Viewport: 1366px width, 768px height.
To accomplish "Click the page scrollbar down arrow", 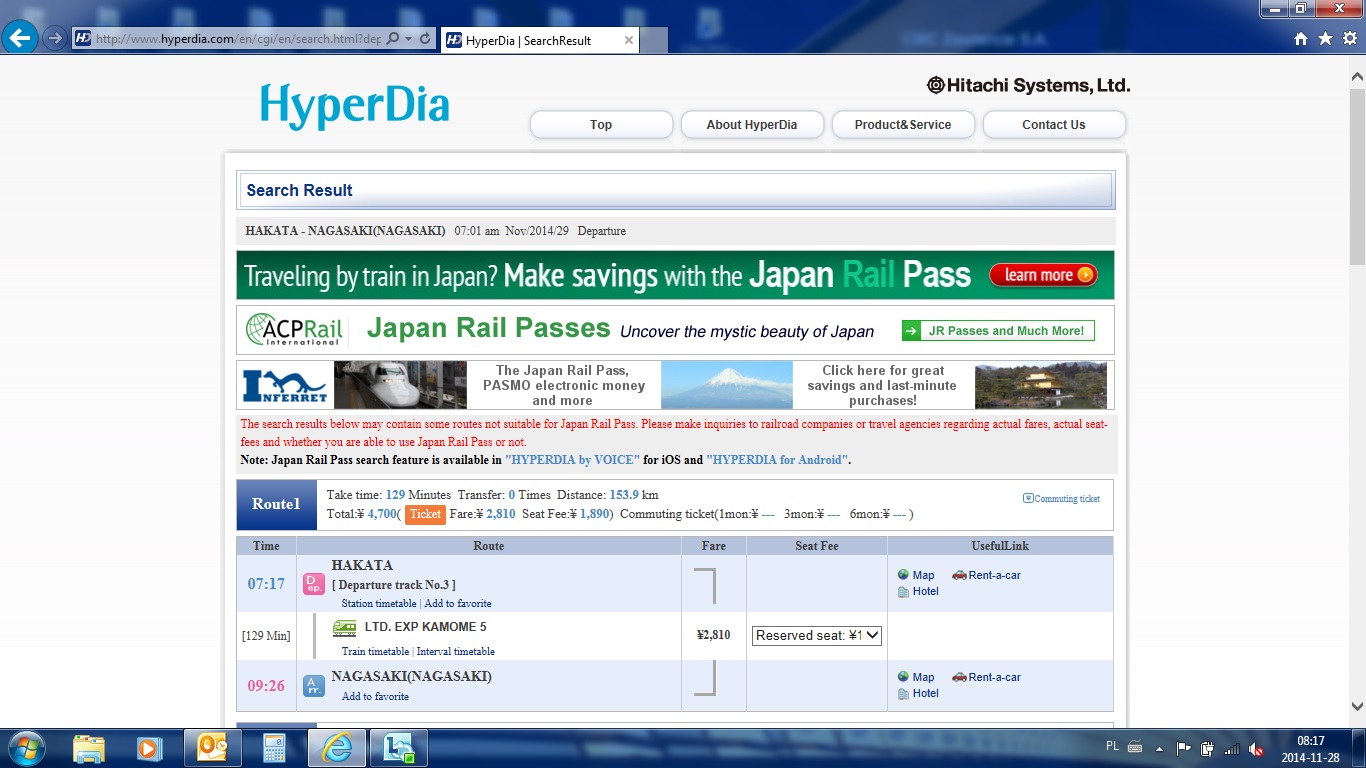I will pyautogui.click(x=1357, y=708).
